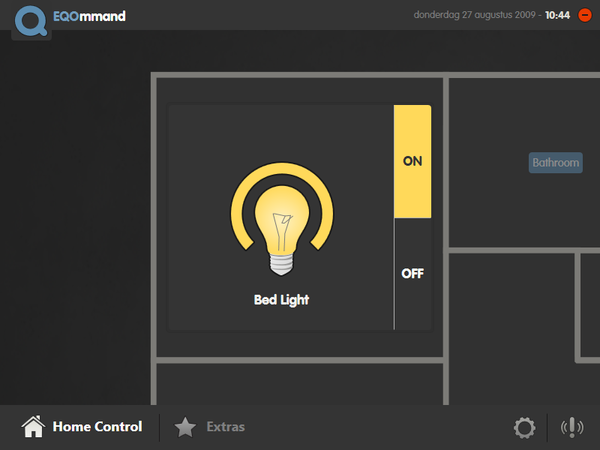Open the Home Control tab
Screen dimensions: 600x450
[82, 427]
